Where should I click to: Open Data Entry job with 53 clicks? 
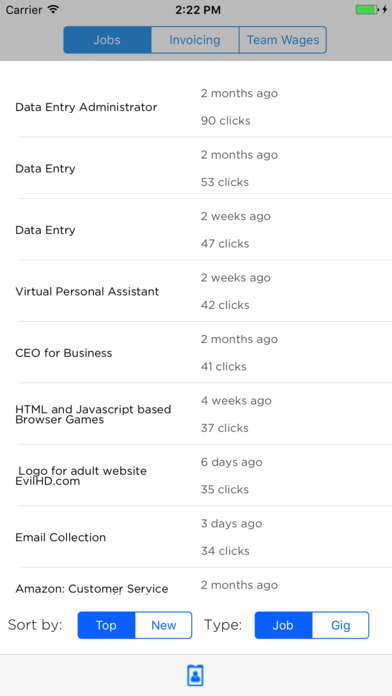click(x=196, y=168)
